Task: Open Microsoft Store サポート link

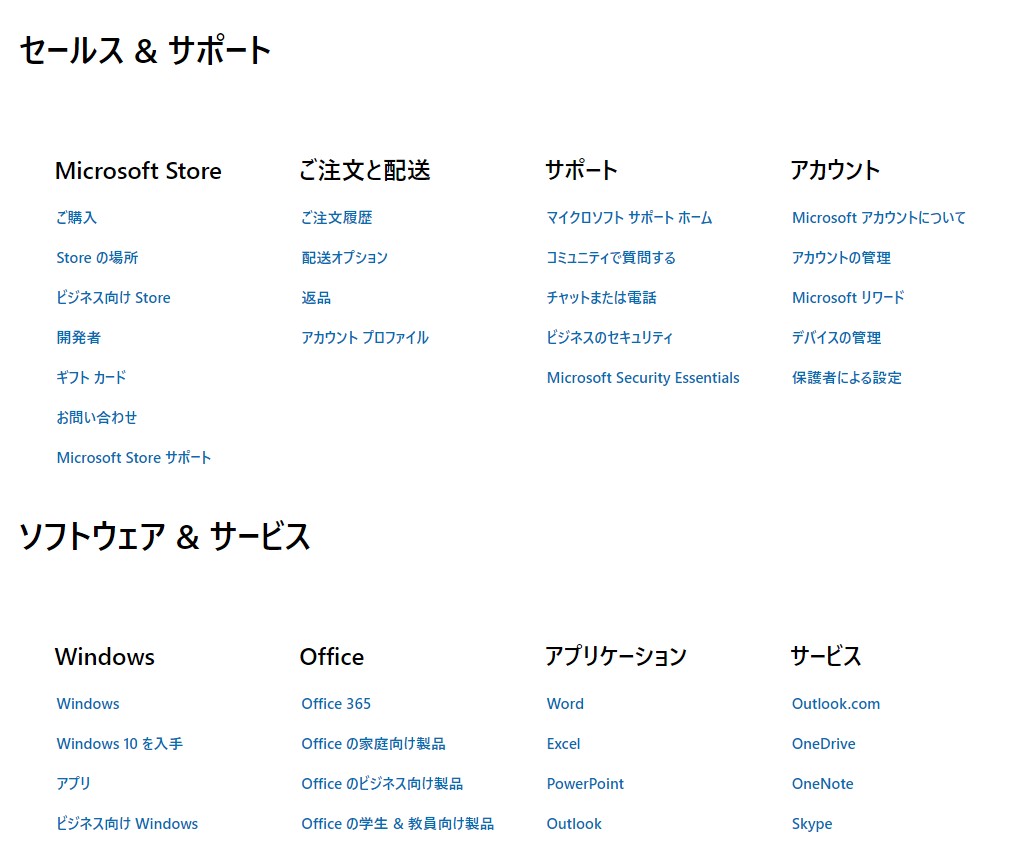Action: 133,458
